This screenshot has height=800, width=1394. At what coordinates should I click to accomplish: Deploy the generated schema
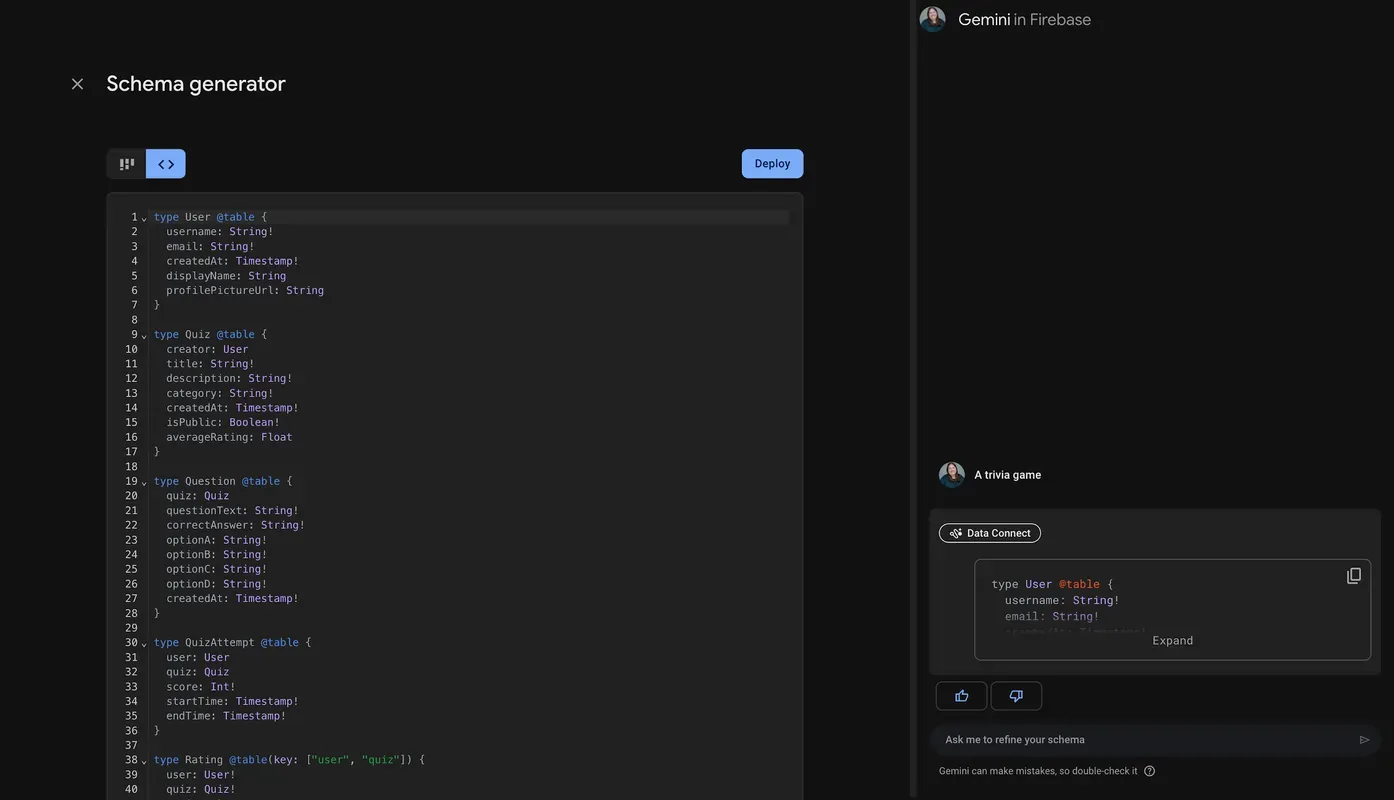(772, 164)
